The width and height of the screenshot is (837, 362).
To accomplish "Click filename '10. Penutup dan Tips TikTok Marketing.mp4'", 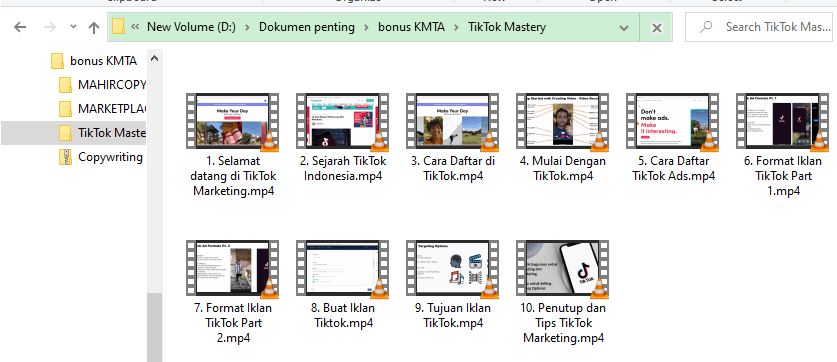I will [563, 323].
